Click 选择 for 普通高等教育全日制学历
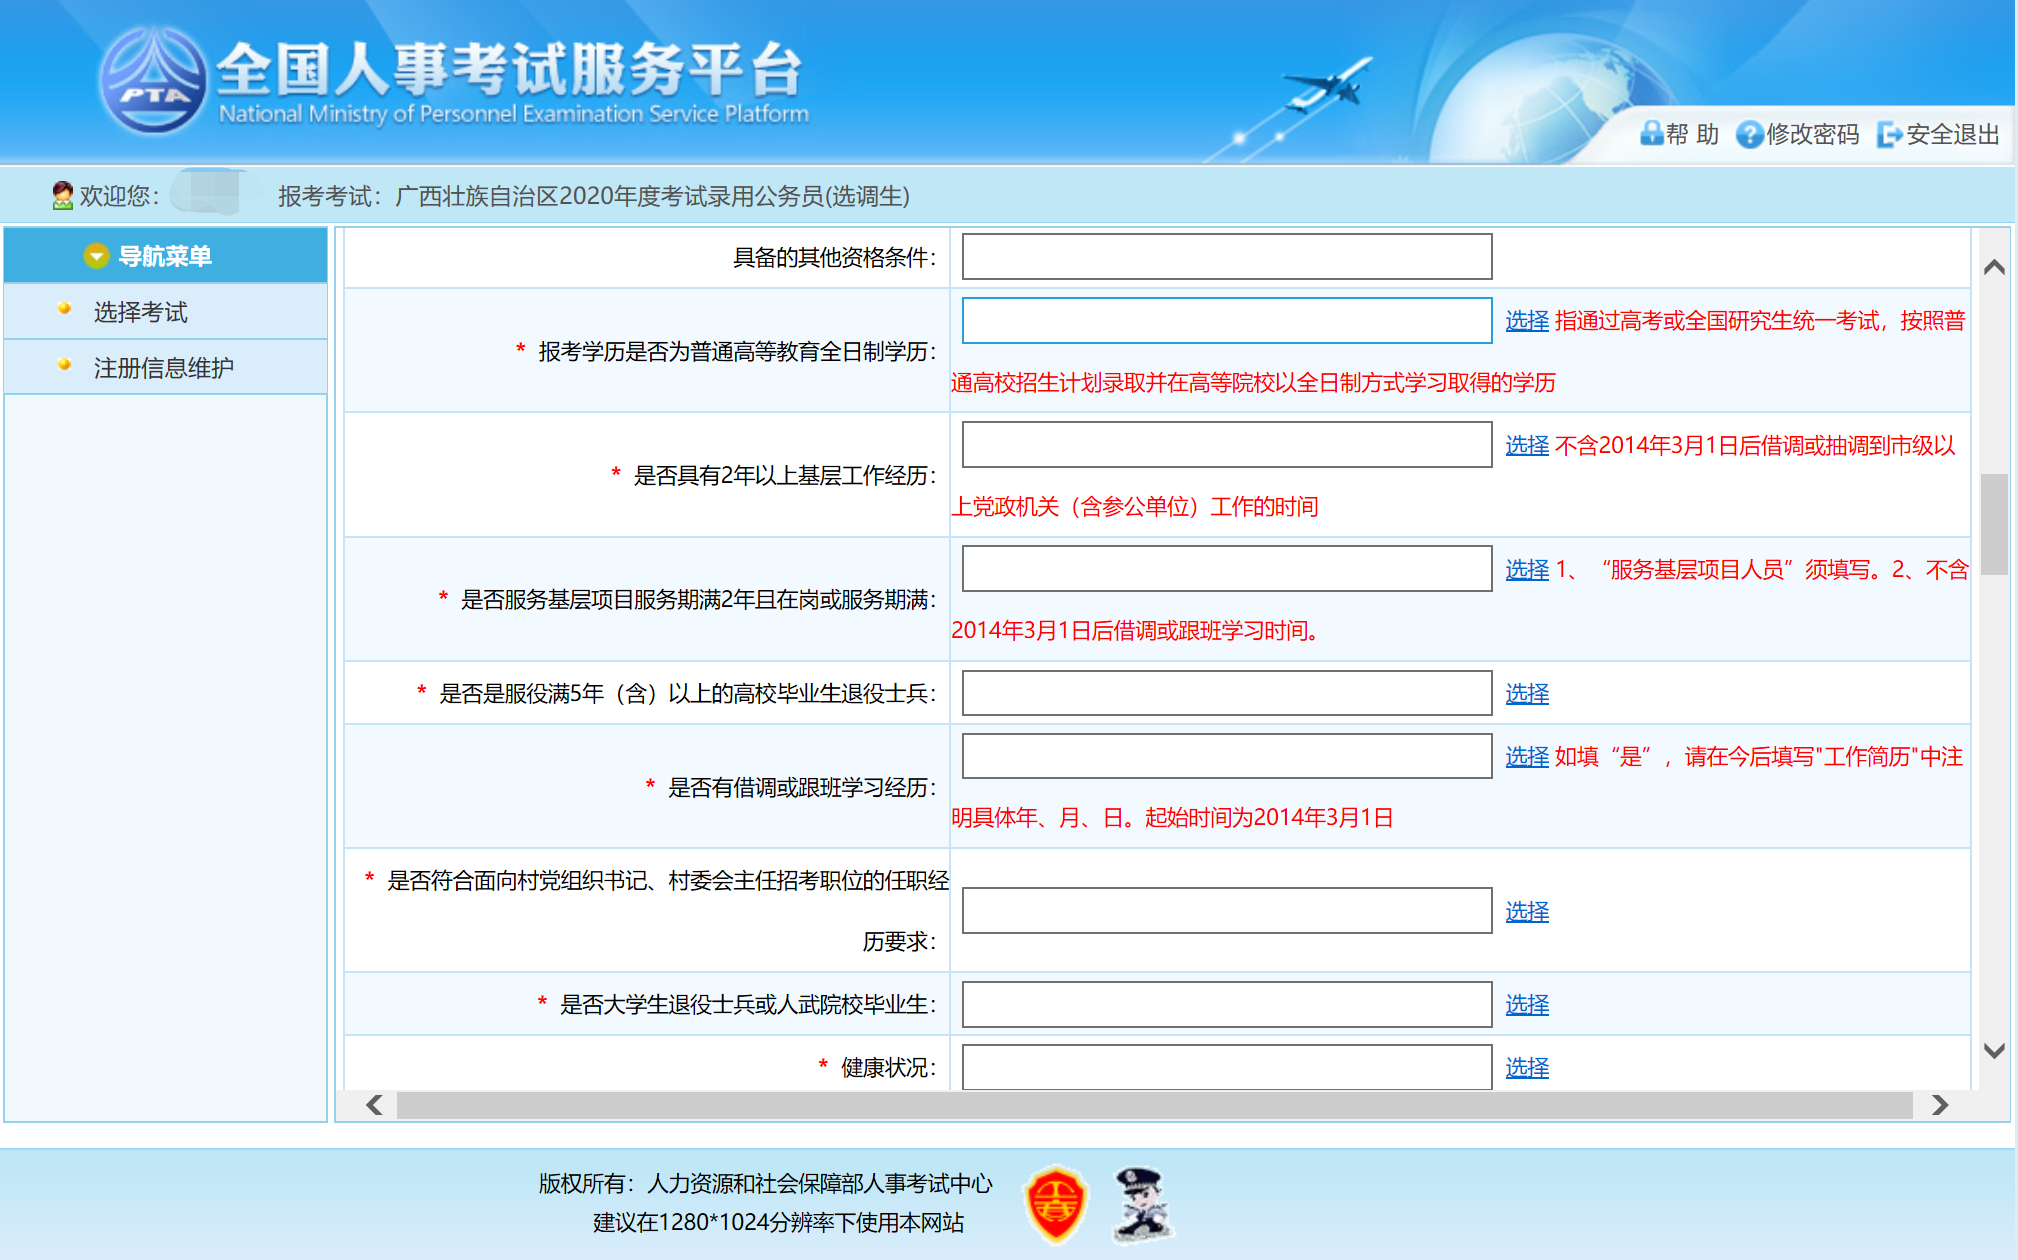This screenshot has width=2018, height=1260. pos(1527,320)
